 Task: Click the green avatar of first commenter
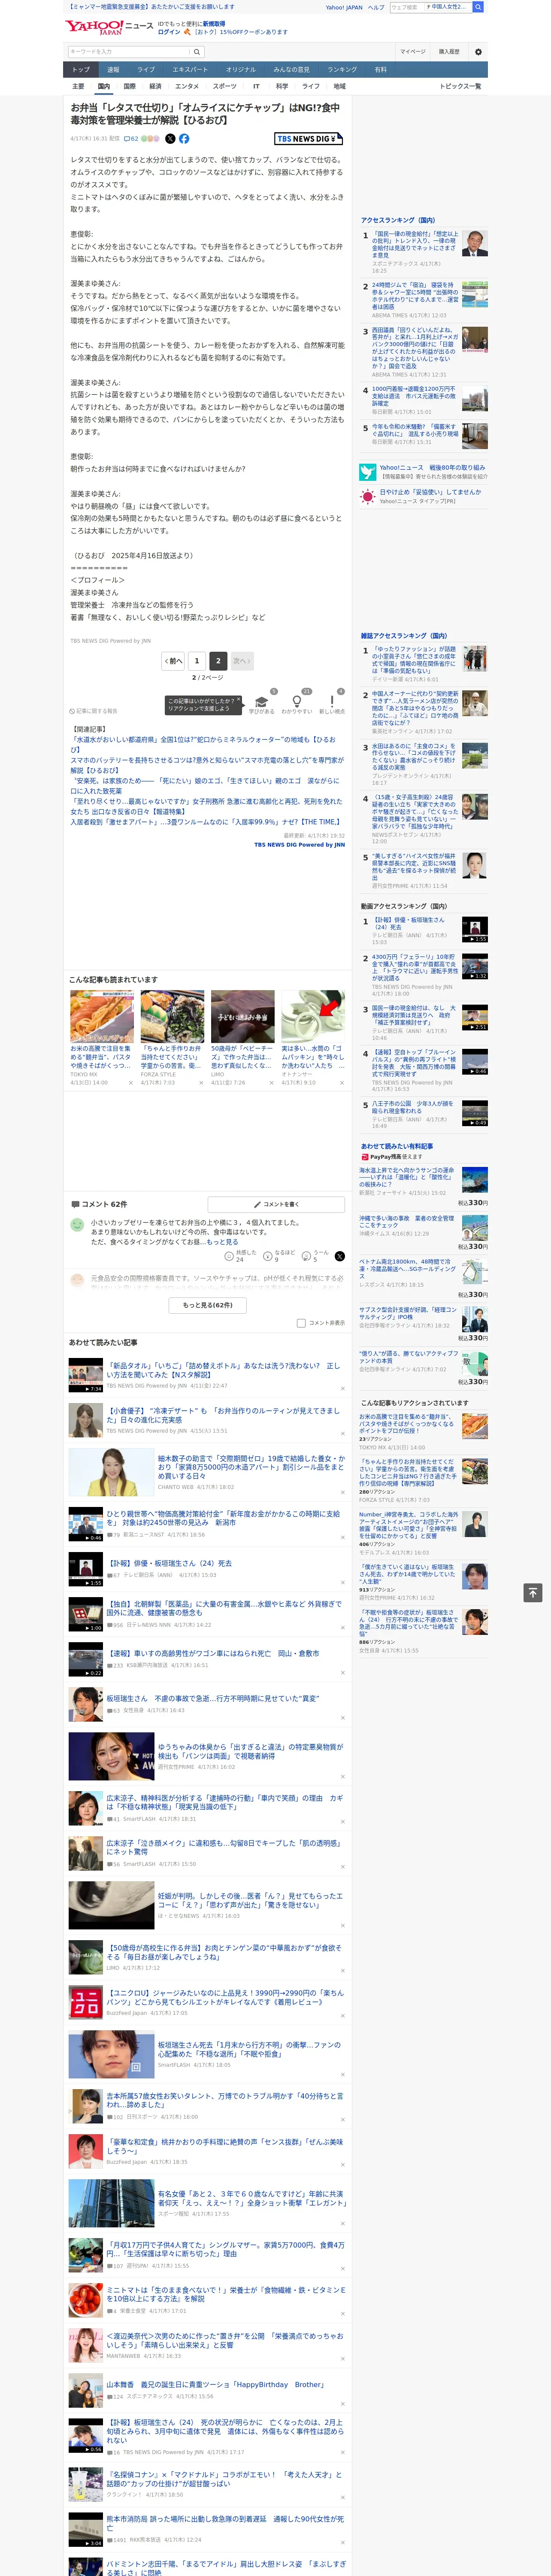(x=77, y=1225)
